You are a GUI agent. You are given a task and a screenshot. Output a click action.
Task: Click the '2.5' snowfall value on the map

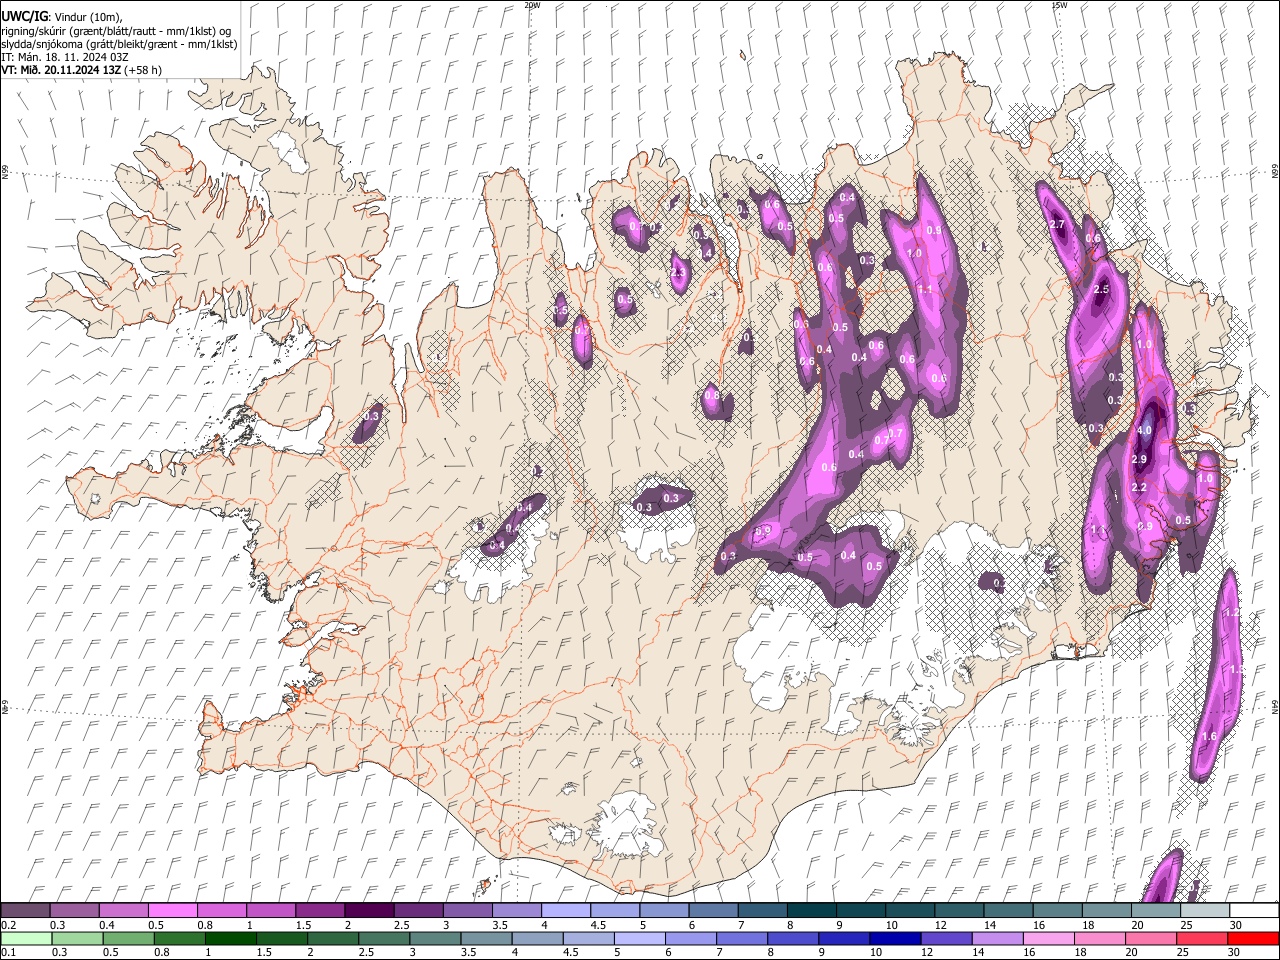1102,289
